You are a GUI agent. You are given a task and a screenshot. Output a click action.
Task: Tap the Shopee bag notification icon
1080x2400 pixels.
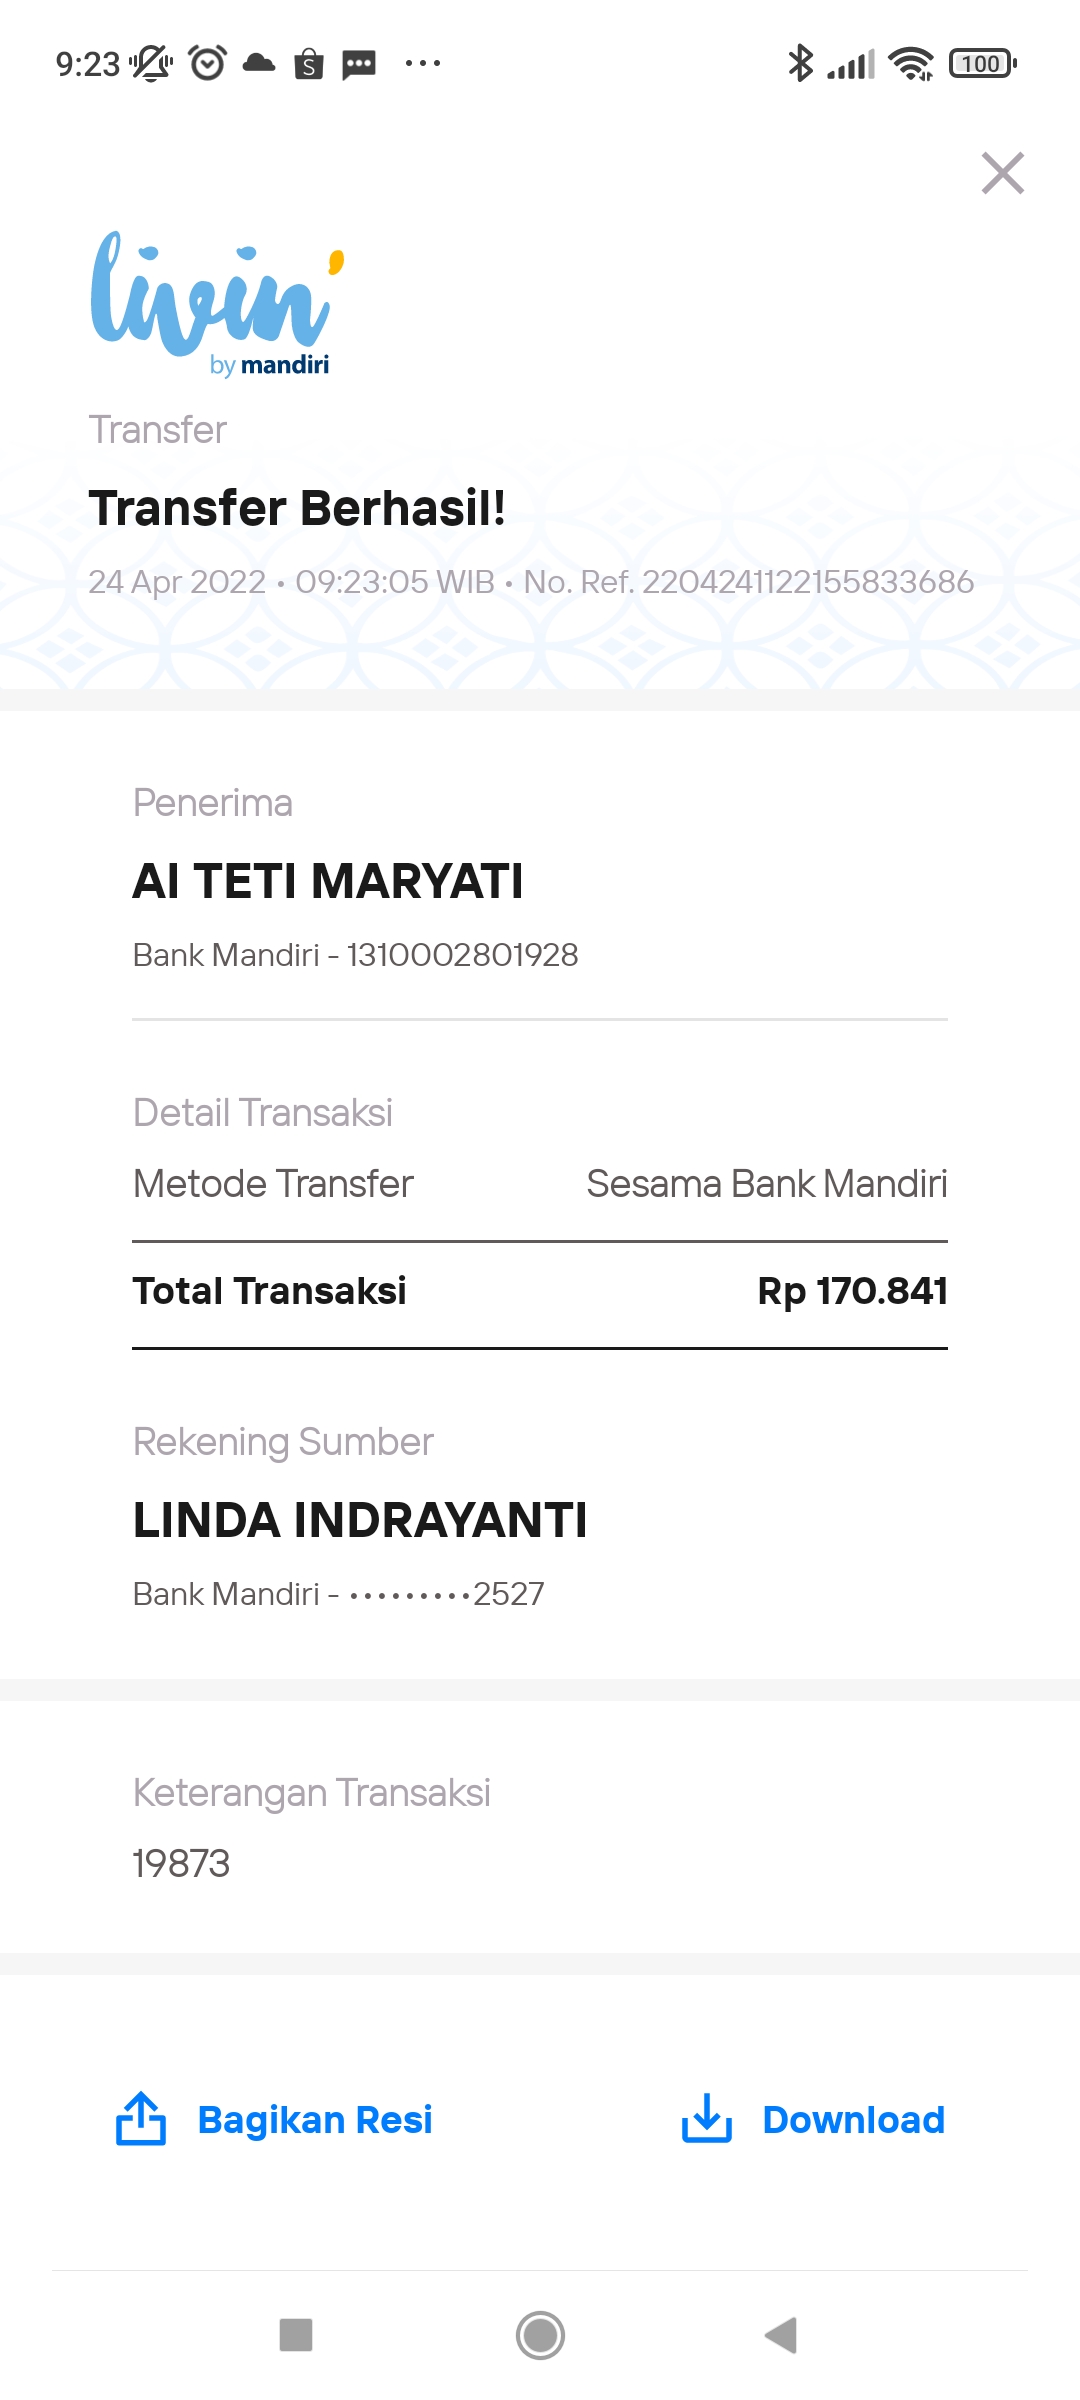[x=309, y=64]
